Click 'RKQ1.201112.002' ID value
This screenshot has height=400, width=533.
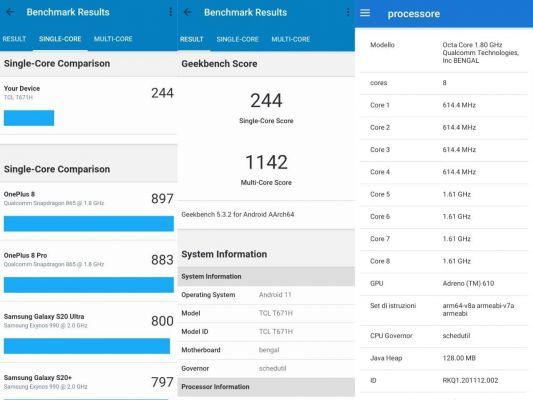coord(470,380)
